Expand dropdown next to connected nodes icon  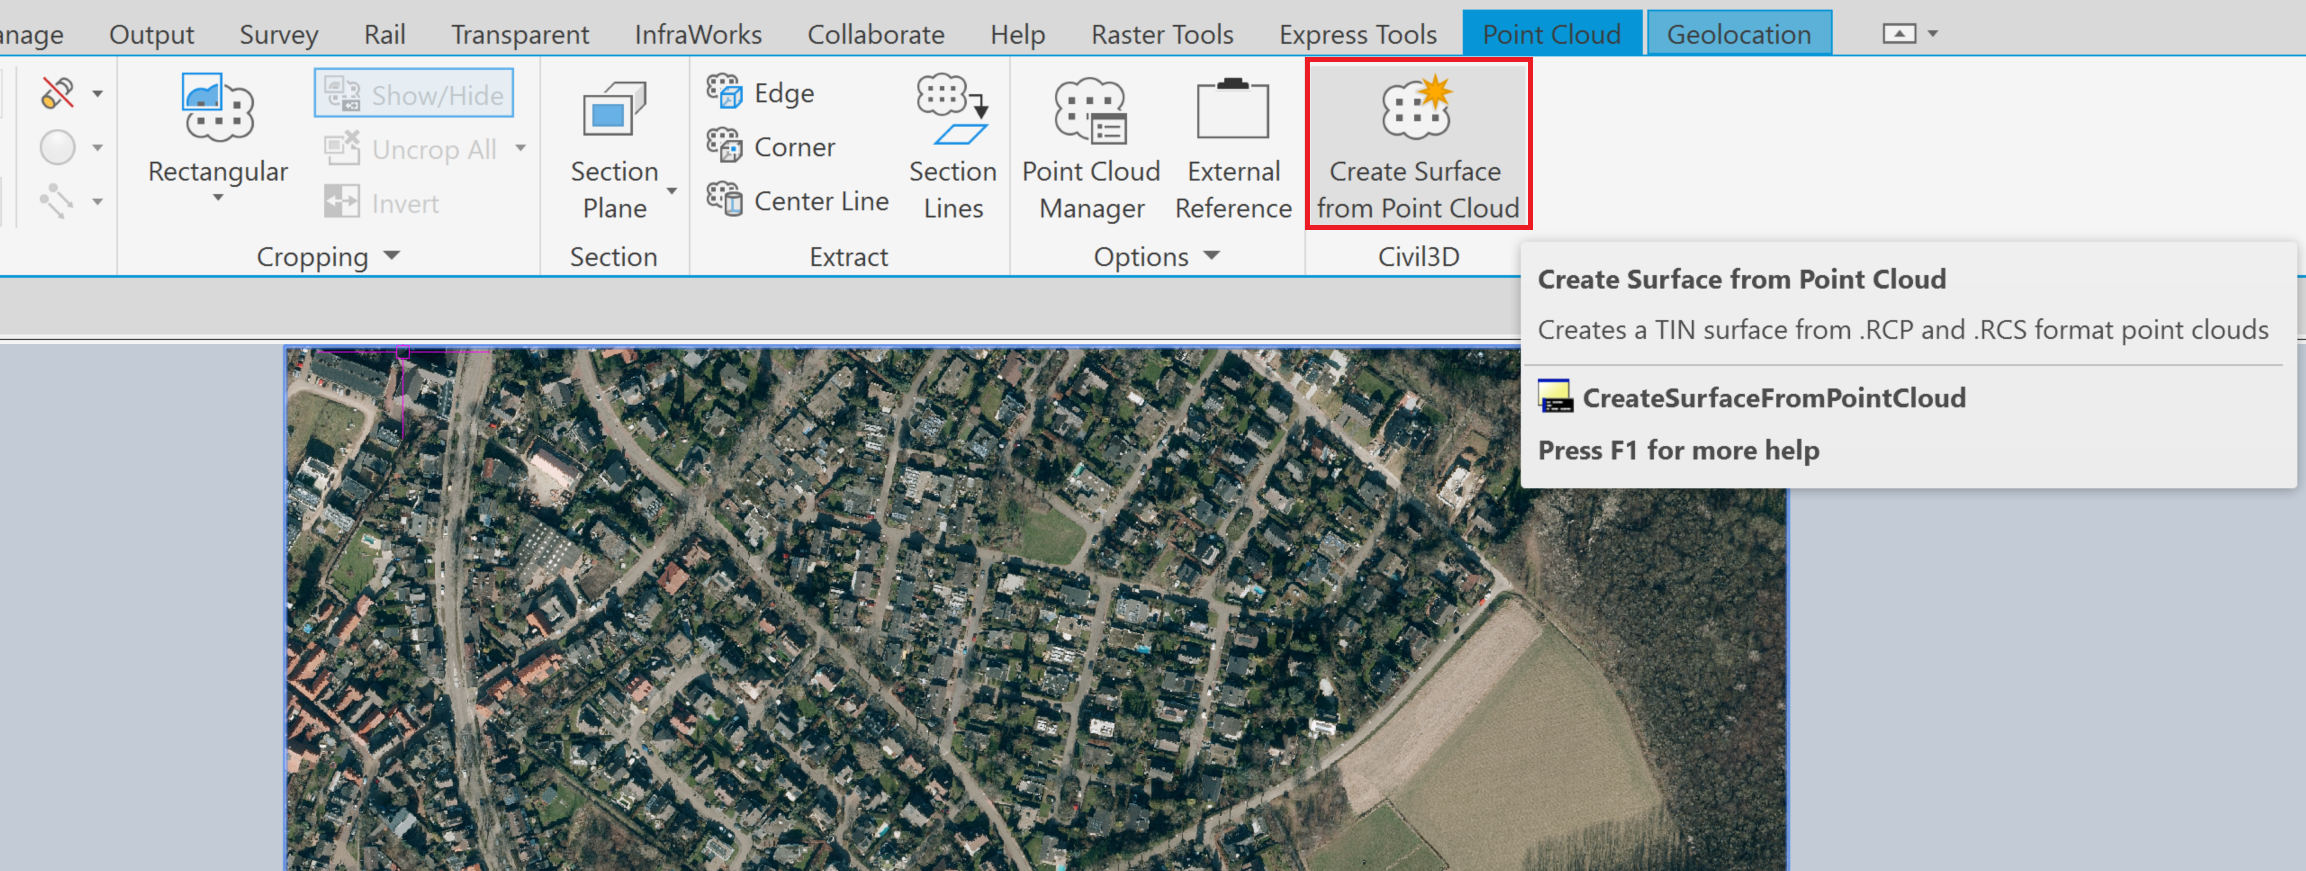(98, 202)
